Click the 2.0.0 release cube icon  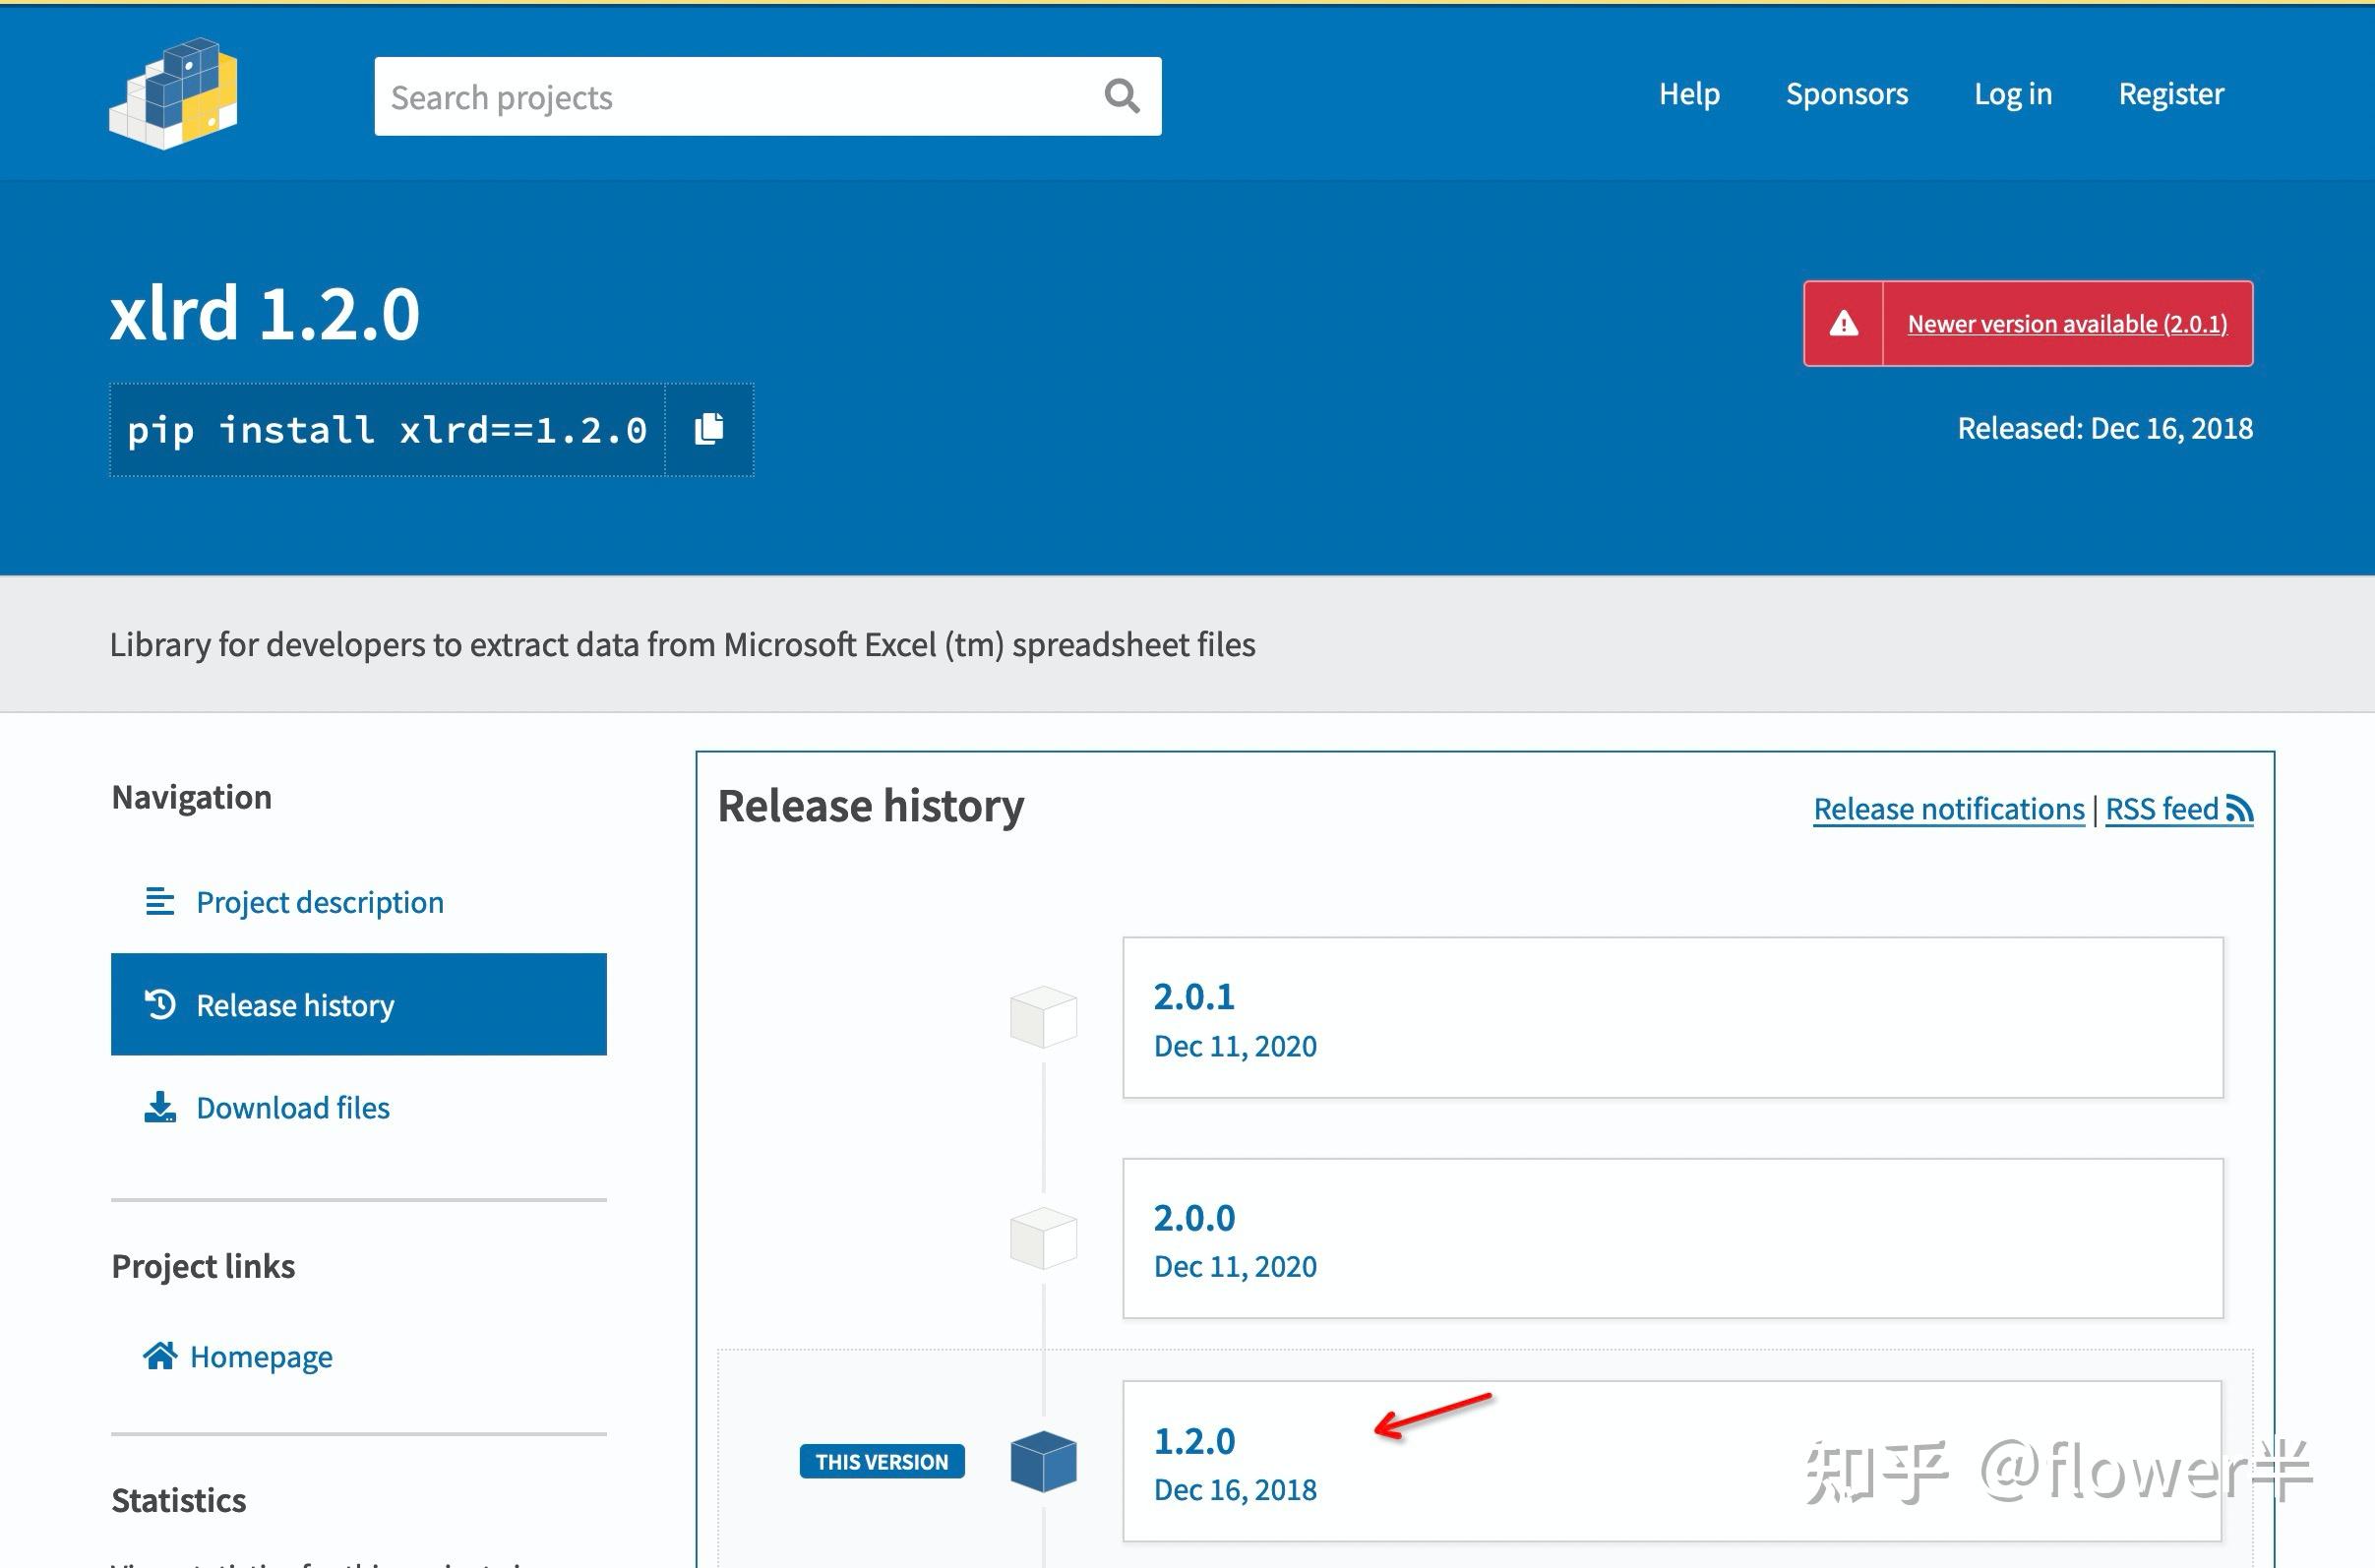[x=1043, y=1238]
